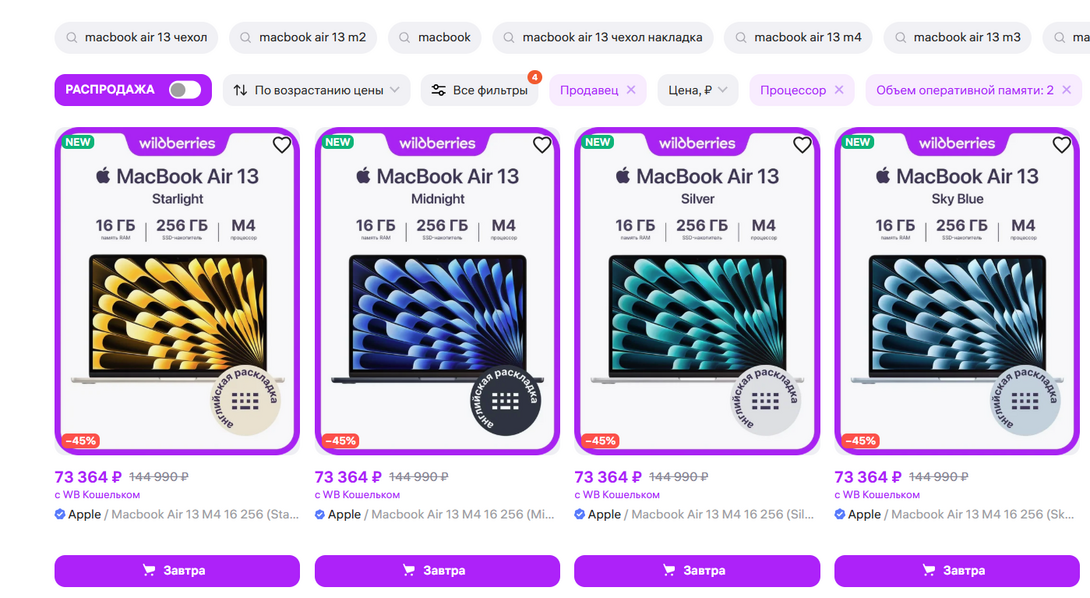Add Starlight MacBook Air to favorites
The width and height of the screenshot is (1090, 598).
[282, 145]
